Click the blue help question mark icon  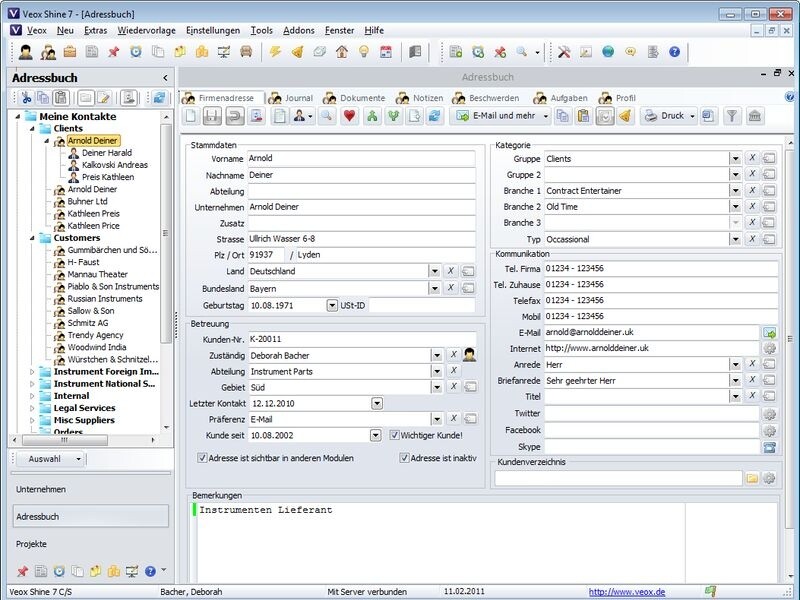coord(674,52)
